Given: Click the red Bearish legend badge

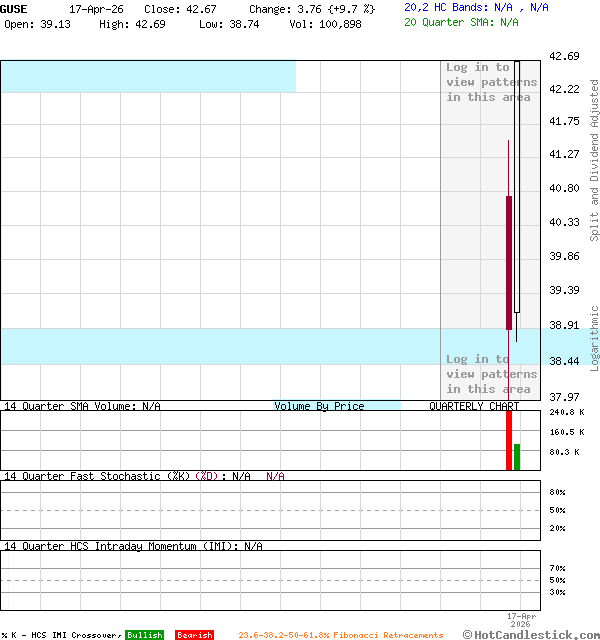Looking at the screenshot, I should click(194, 635).
